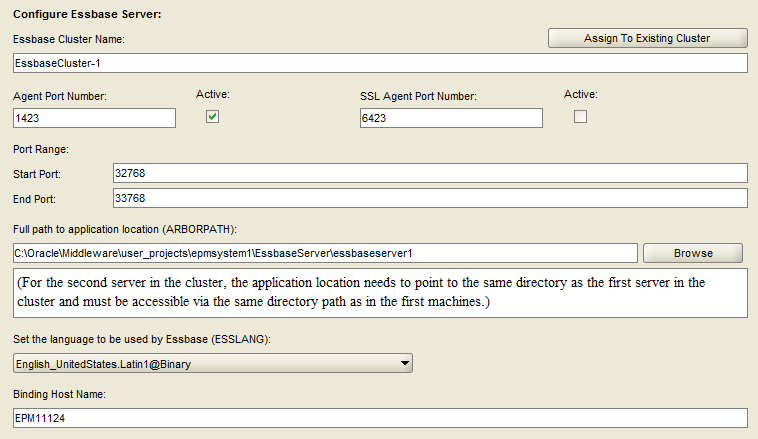Select the SSL Agent Port field showing 6423
The image size is (758, 439).
(x=451, y=118)
